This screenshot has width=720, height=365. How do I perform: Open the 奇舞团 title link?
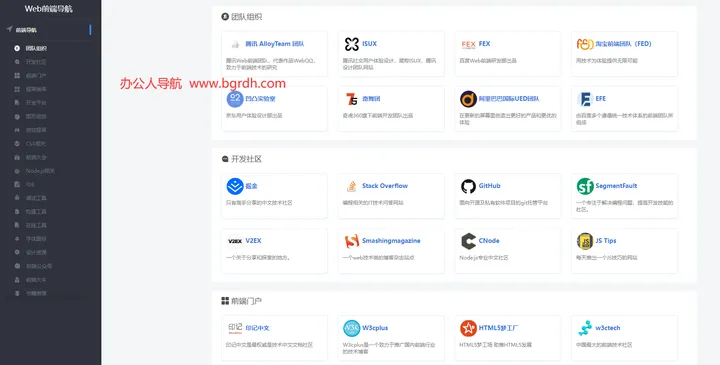[371, 99]
